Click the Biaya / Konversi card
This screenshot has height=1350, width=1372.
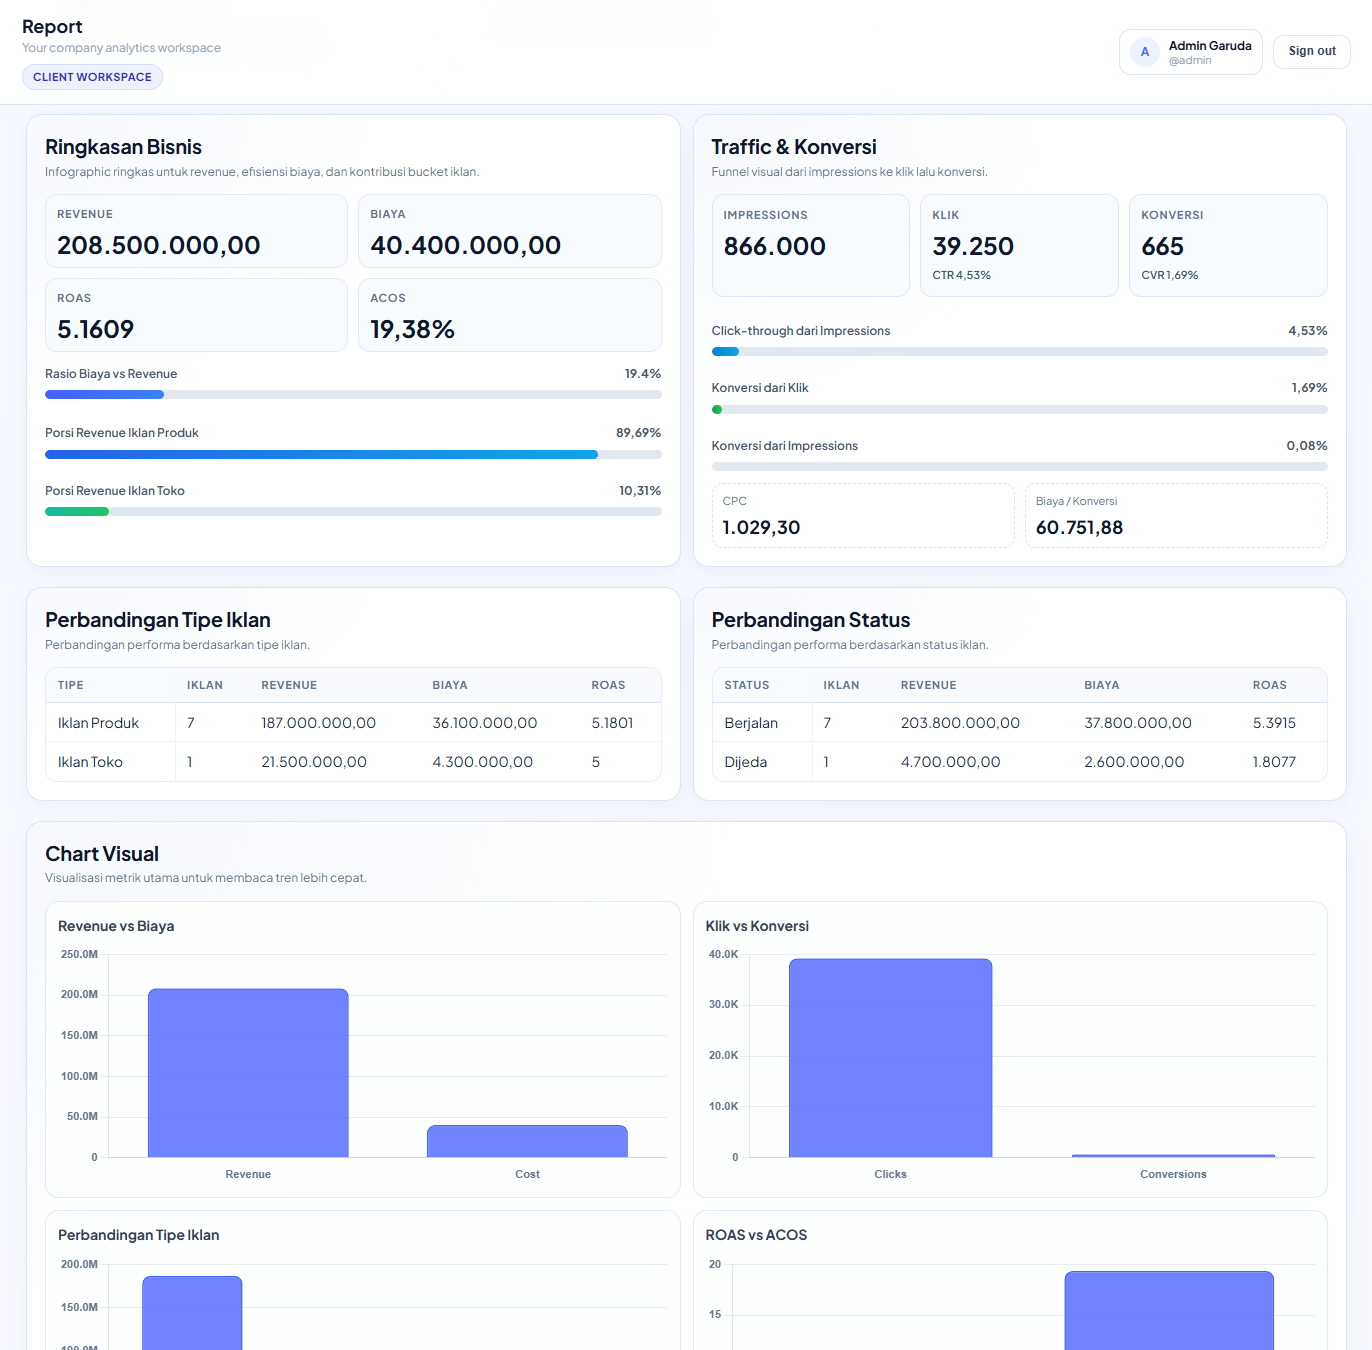pos(1176,516)
